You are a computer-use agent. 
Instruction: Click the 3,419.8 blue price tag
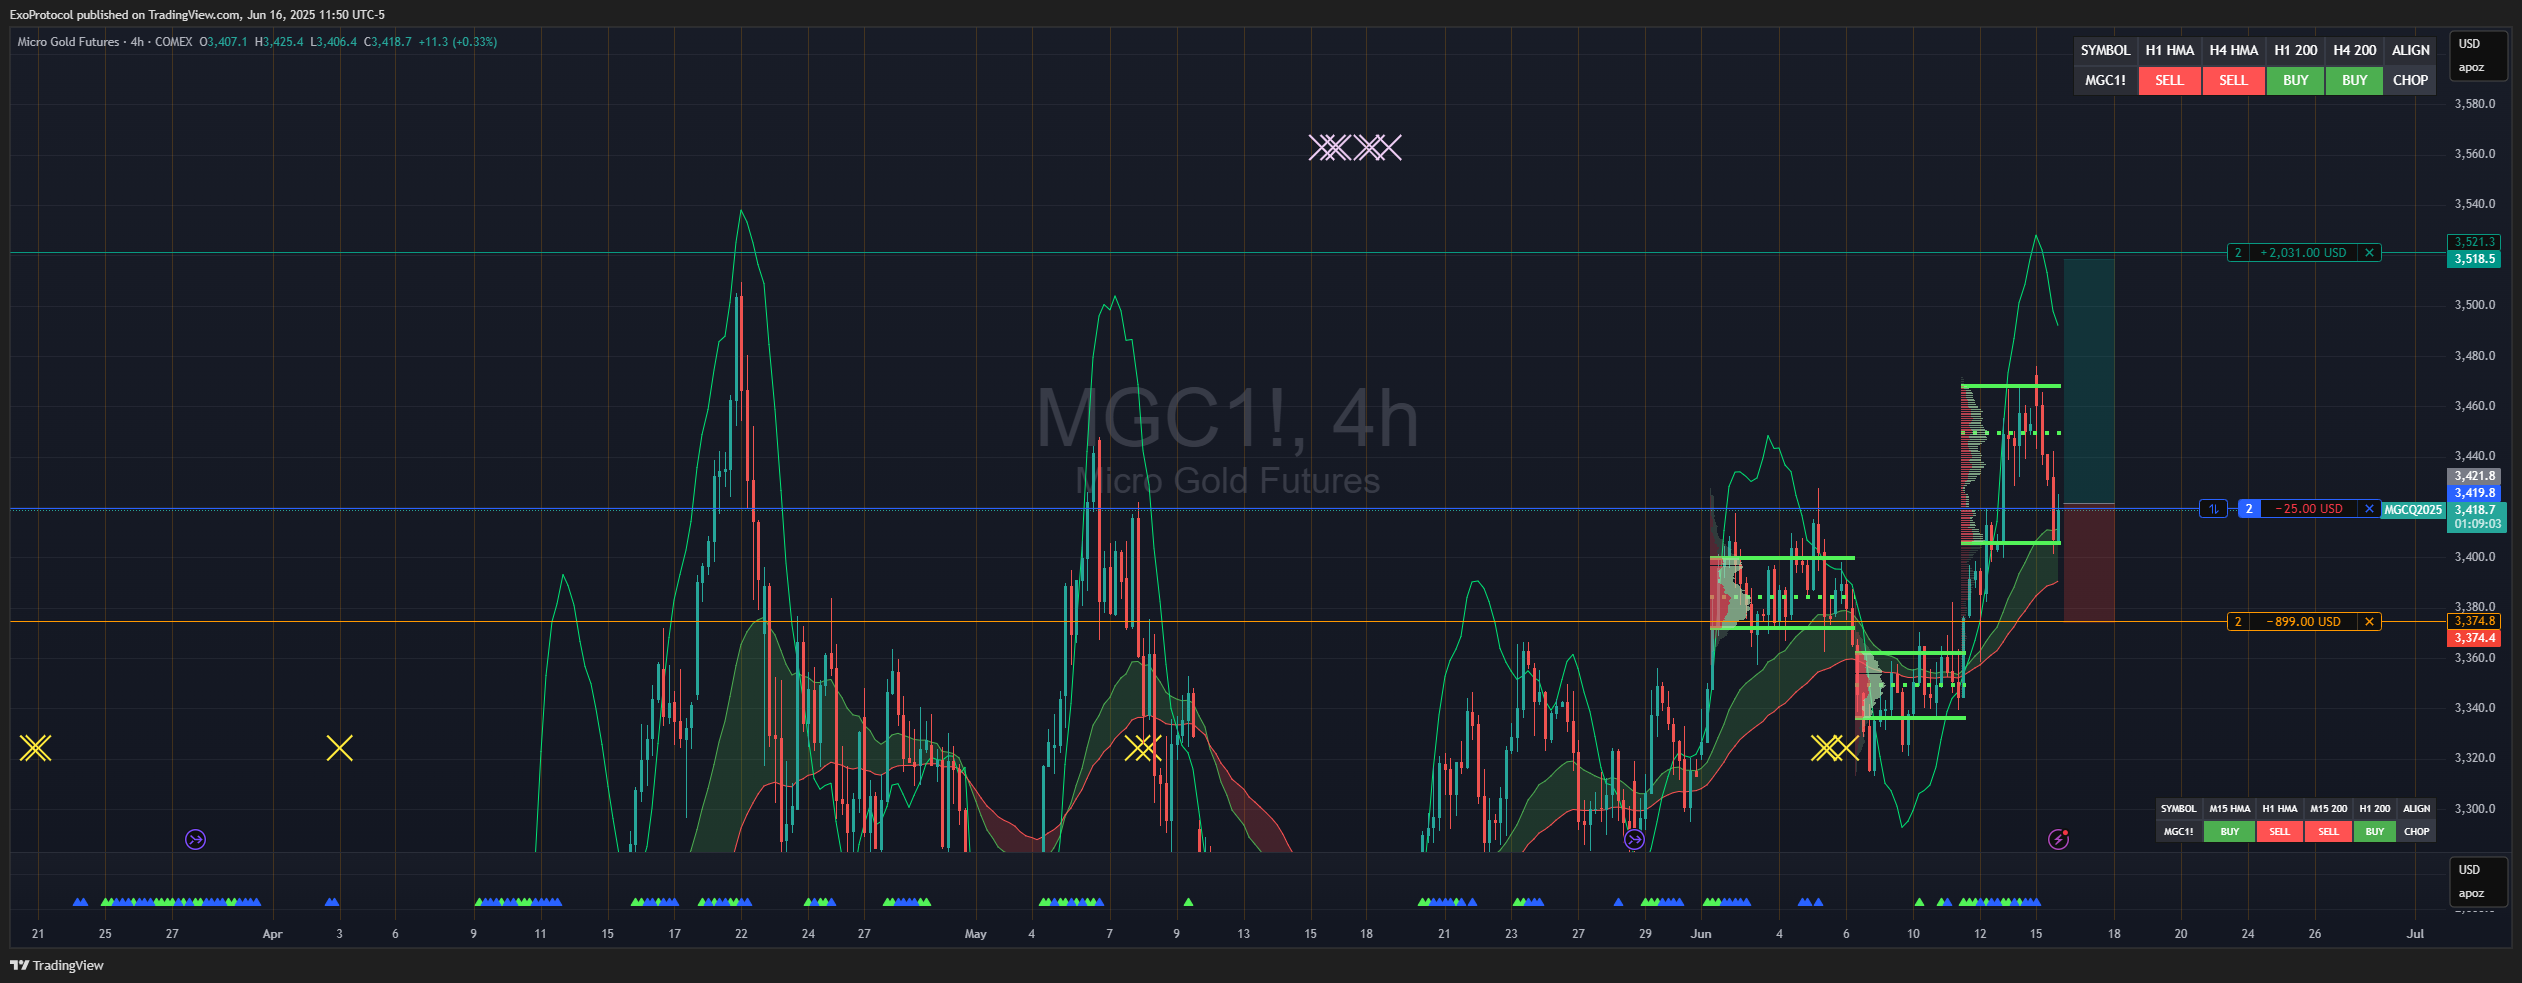(x=2475, y=493)
